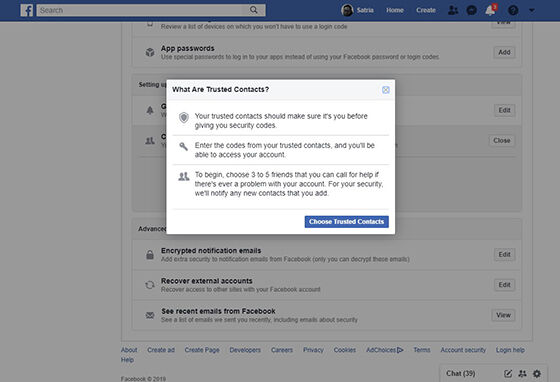Open the Account security footer link

[x=463, y=350]
